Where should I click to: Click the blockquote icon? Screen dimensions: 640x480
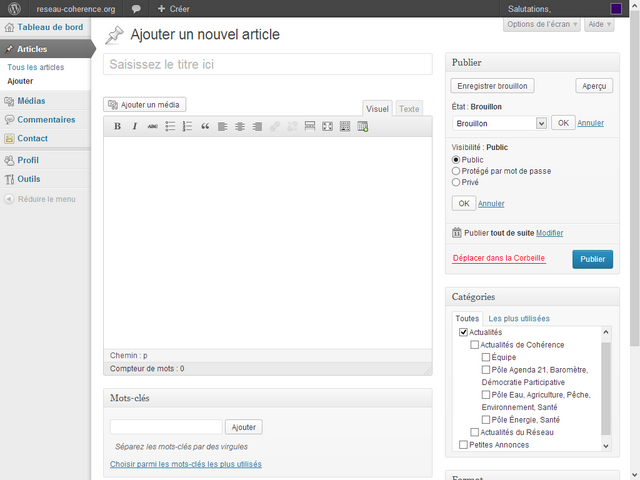click(205, 127)
